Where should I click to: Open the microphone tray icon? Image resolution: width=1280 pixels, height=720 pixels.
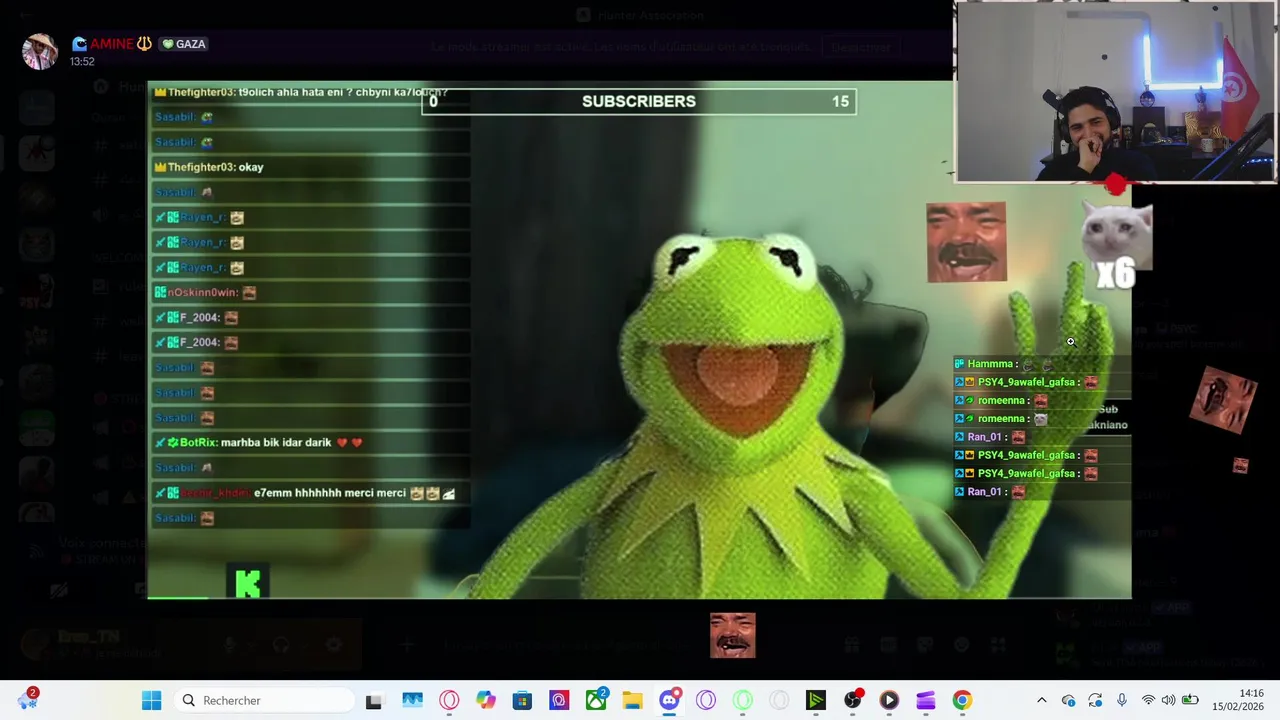[x=1122, y=700]
